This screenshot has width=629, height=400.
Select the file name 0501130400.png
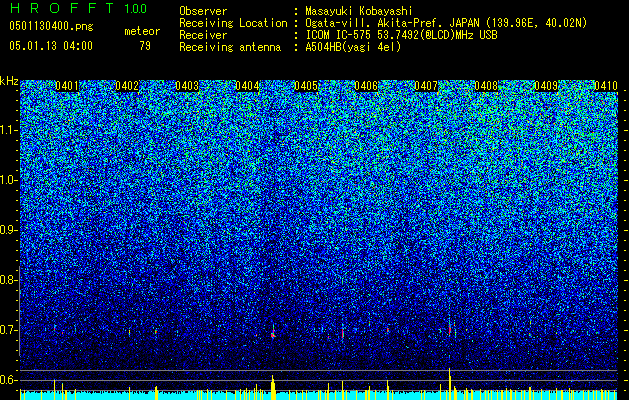click(x=51, y=27)
